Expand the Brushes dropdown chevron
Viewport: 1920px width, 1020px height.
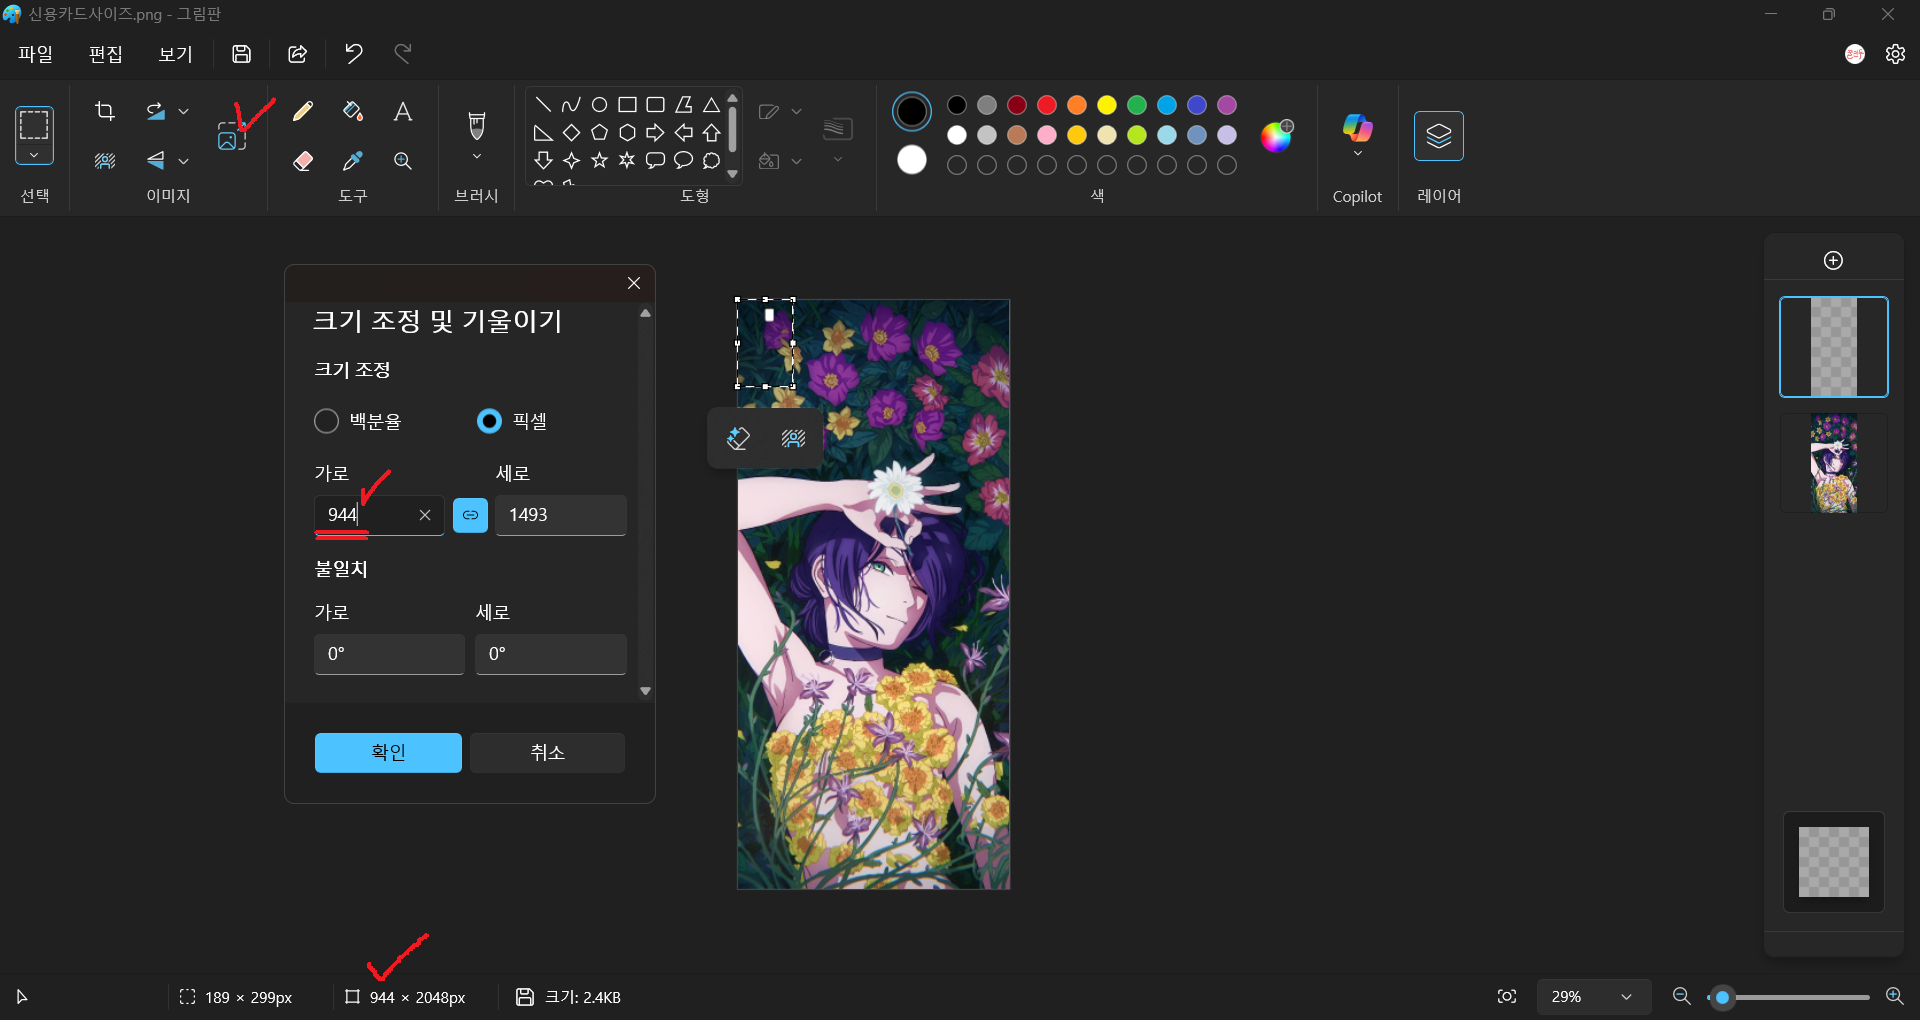tap(477, 157)
